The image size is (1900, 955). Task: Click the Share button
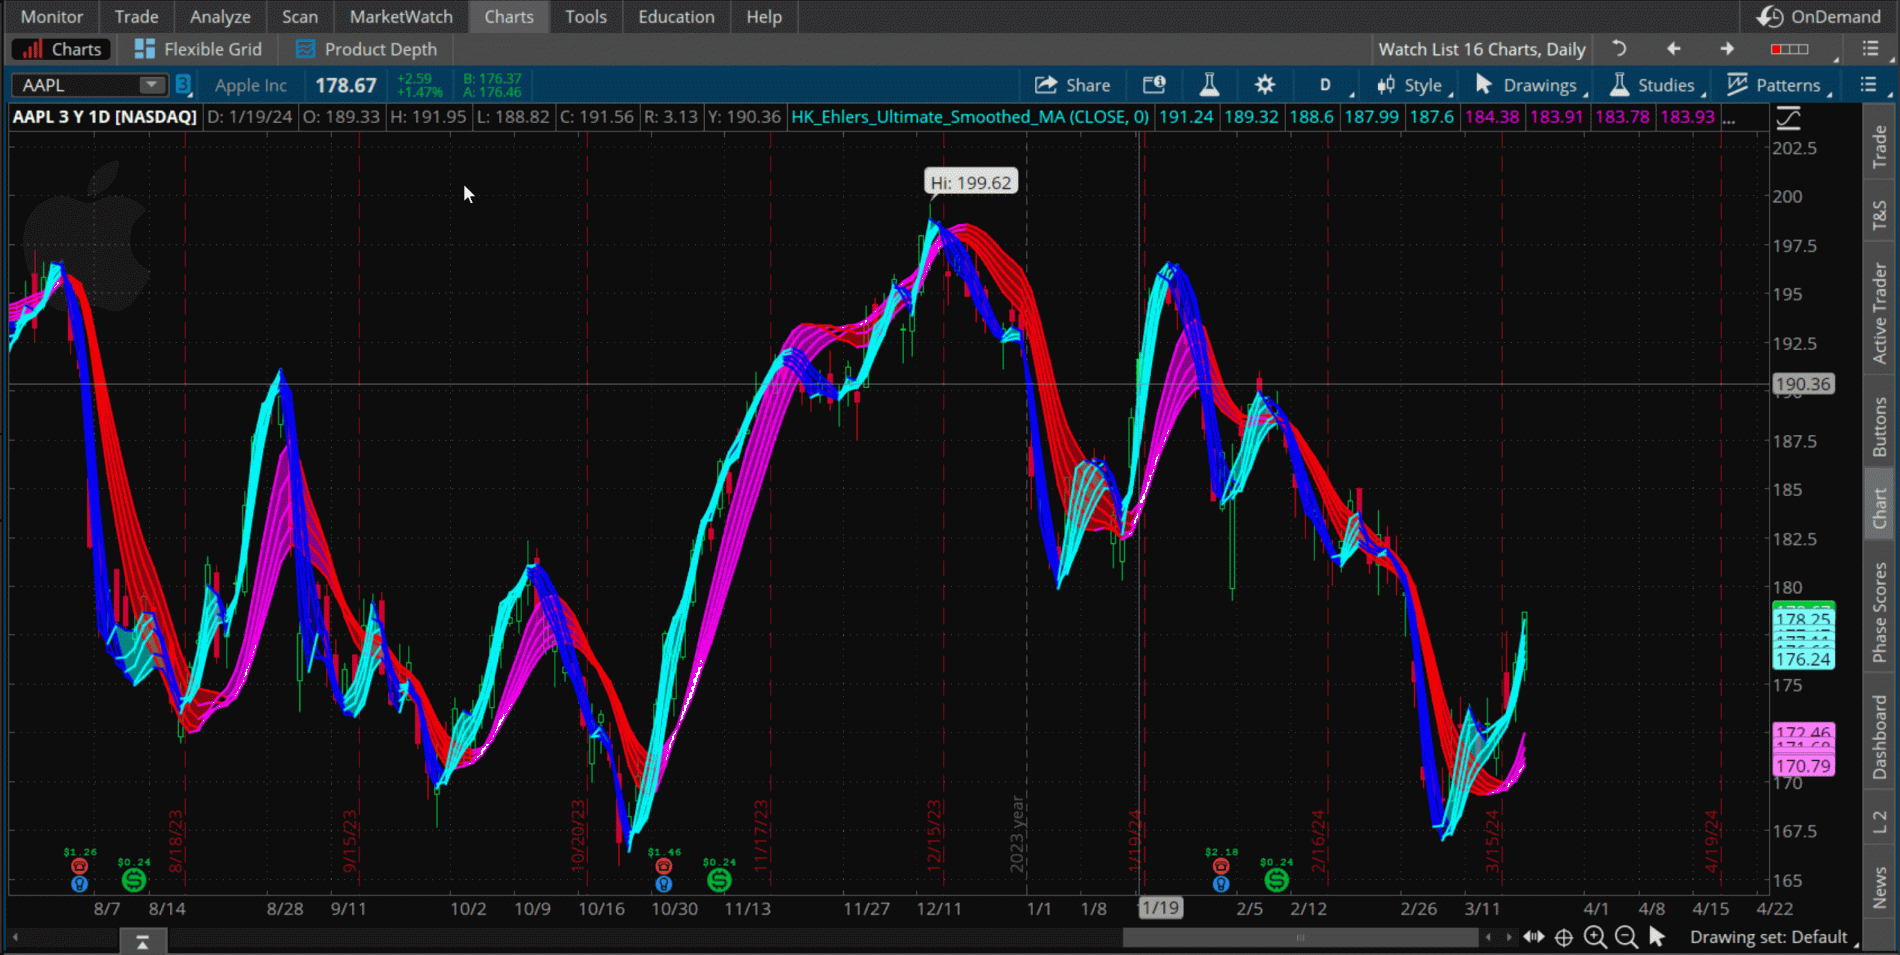(x=1073, y=85)
